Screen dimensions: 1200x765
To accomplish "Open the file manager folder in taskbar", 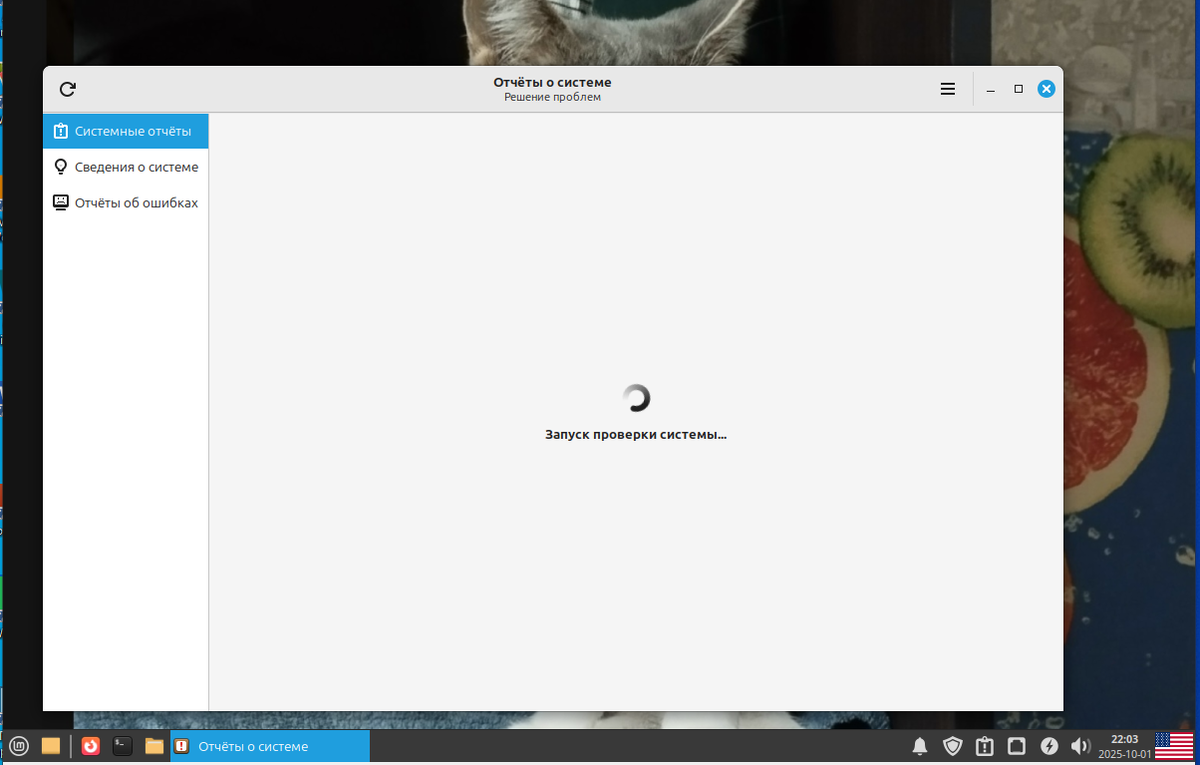I will point(154,746).
